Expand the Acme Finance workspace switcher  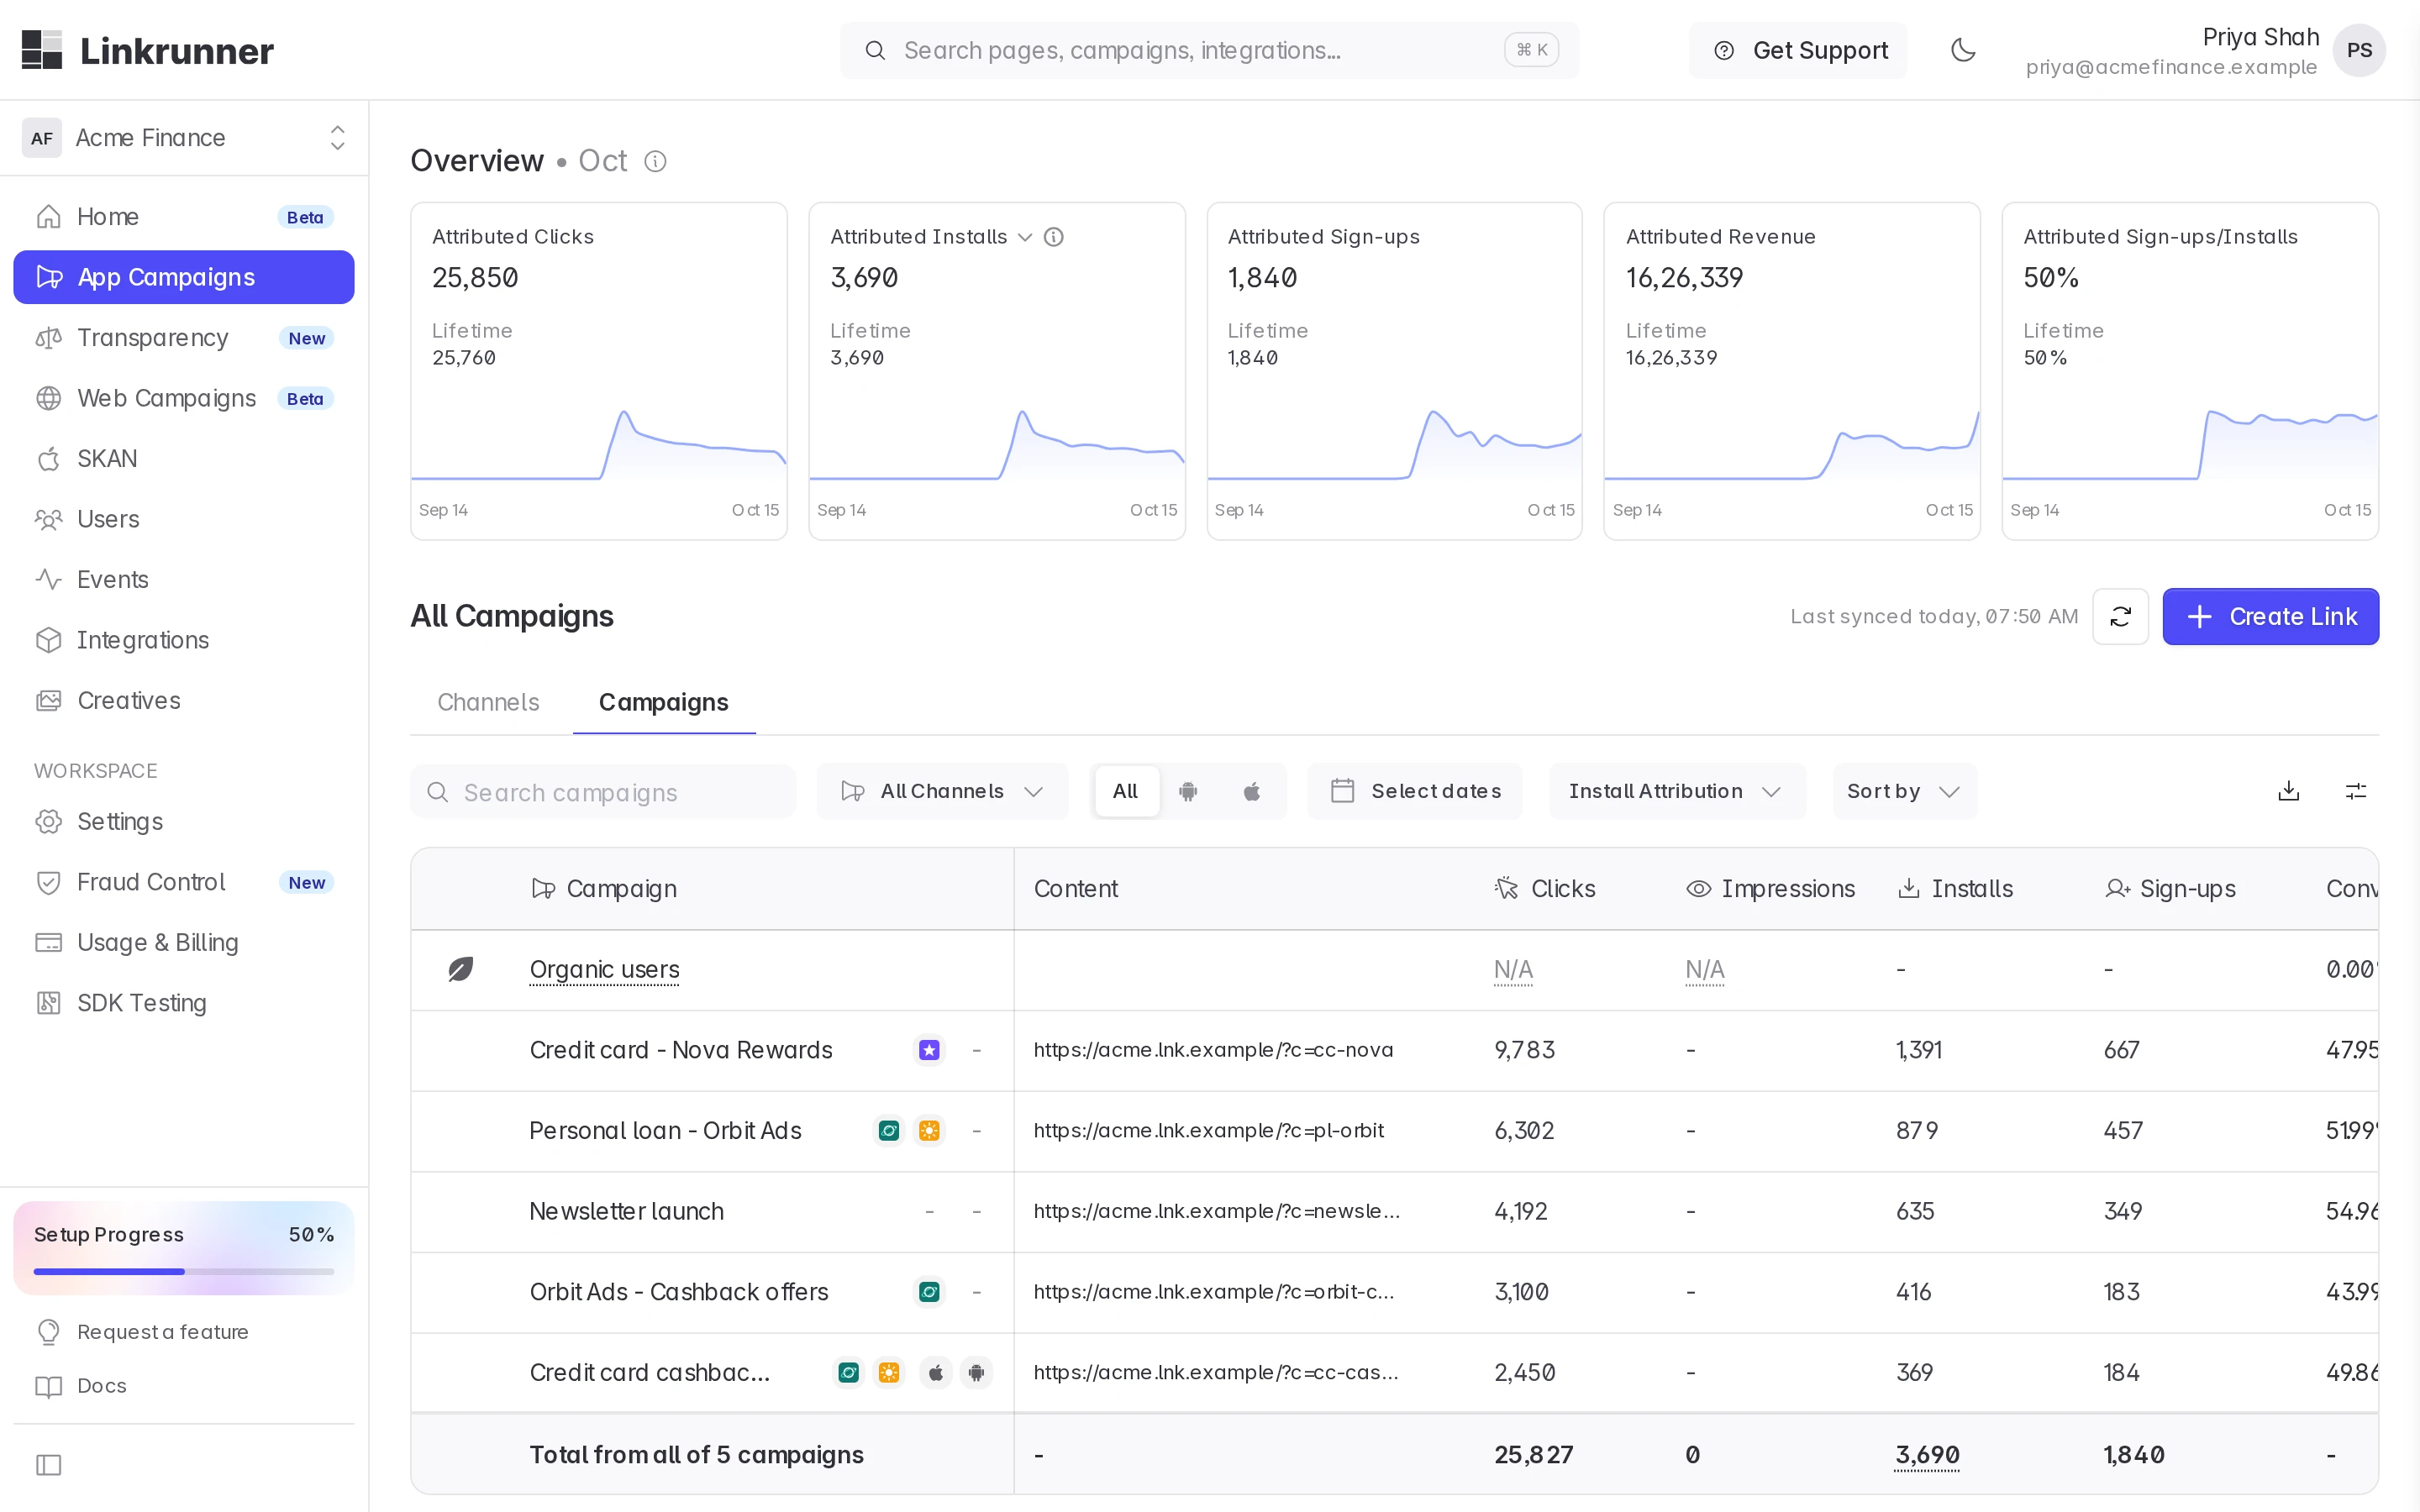click(x=184, y=138)
